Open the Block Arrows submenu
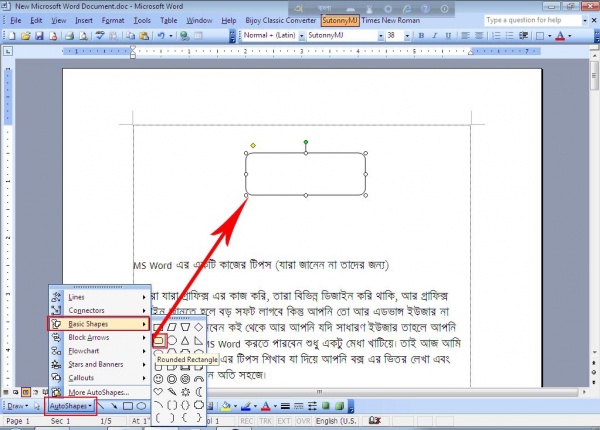This screenshot has width=600, height=430. pyautogui.click(x=100, y=337)
